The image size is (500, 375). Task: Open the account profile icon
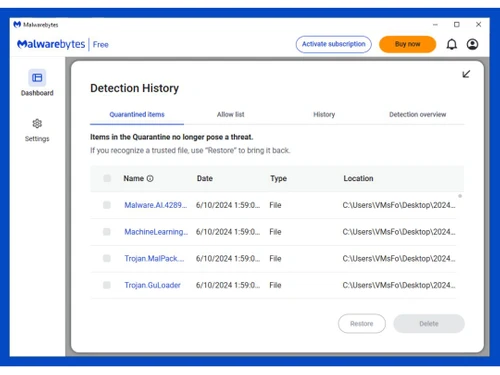click(472, 44)
